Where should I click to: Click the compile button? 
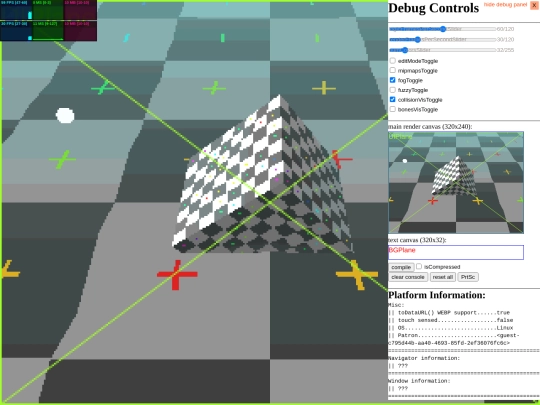[401, 267]
